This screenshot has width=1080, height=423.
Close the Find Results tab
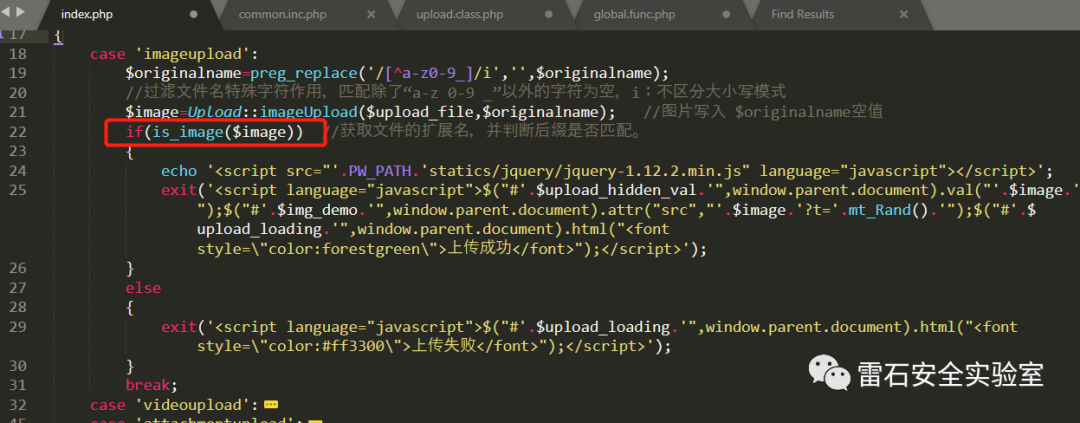[x=904, y=14]
